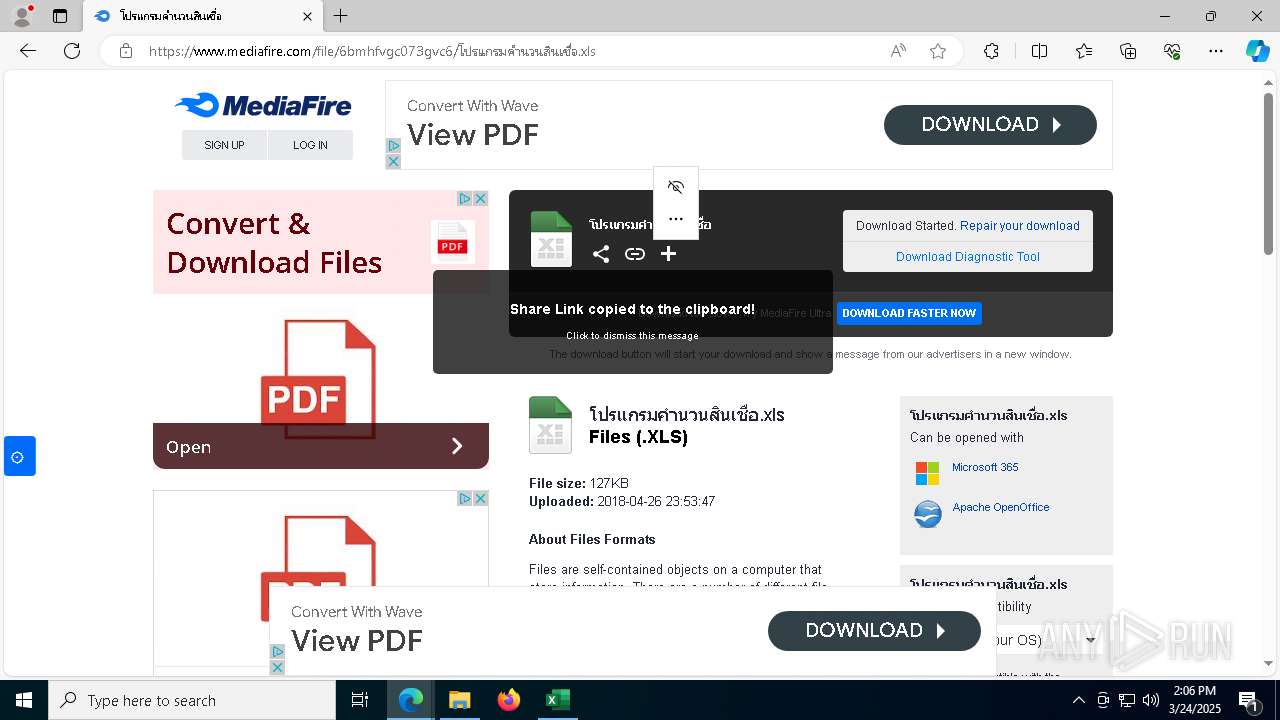Click the Microsoft 365 link

[x=985, y=467]
